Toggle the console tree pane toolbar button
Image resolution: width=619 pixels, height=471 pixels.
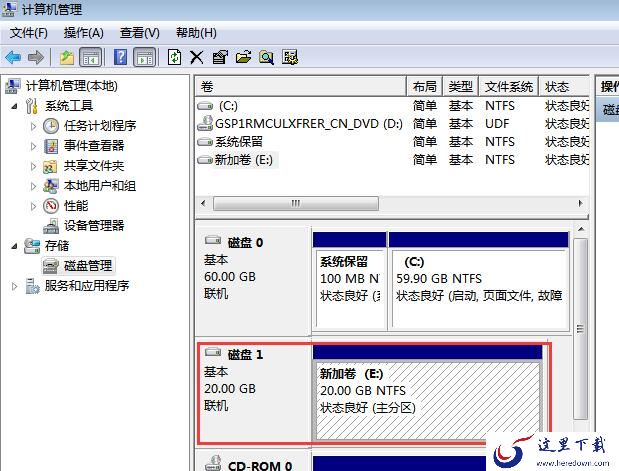click(90, 57)
